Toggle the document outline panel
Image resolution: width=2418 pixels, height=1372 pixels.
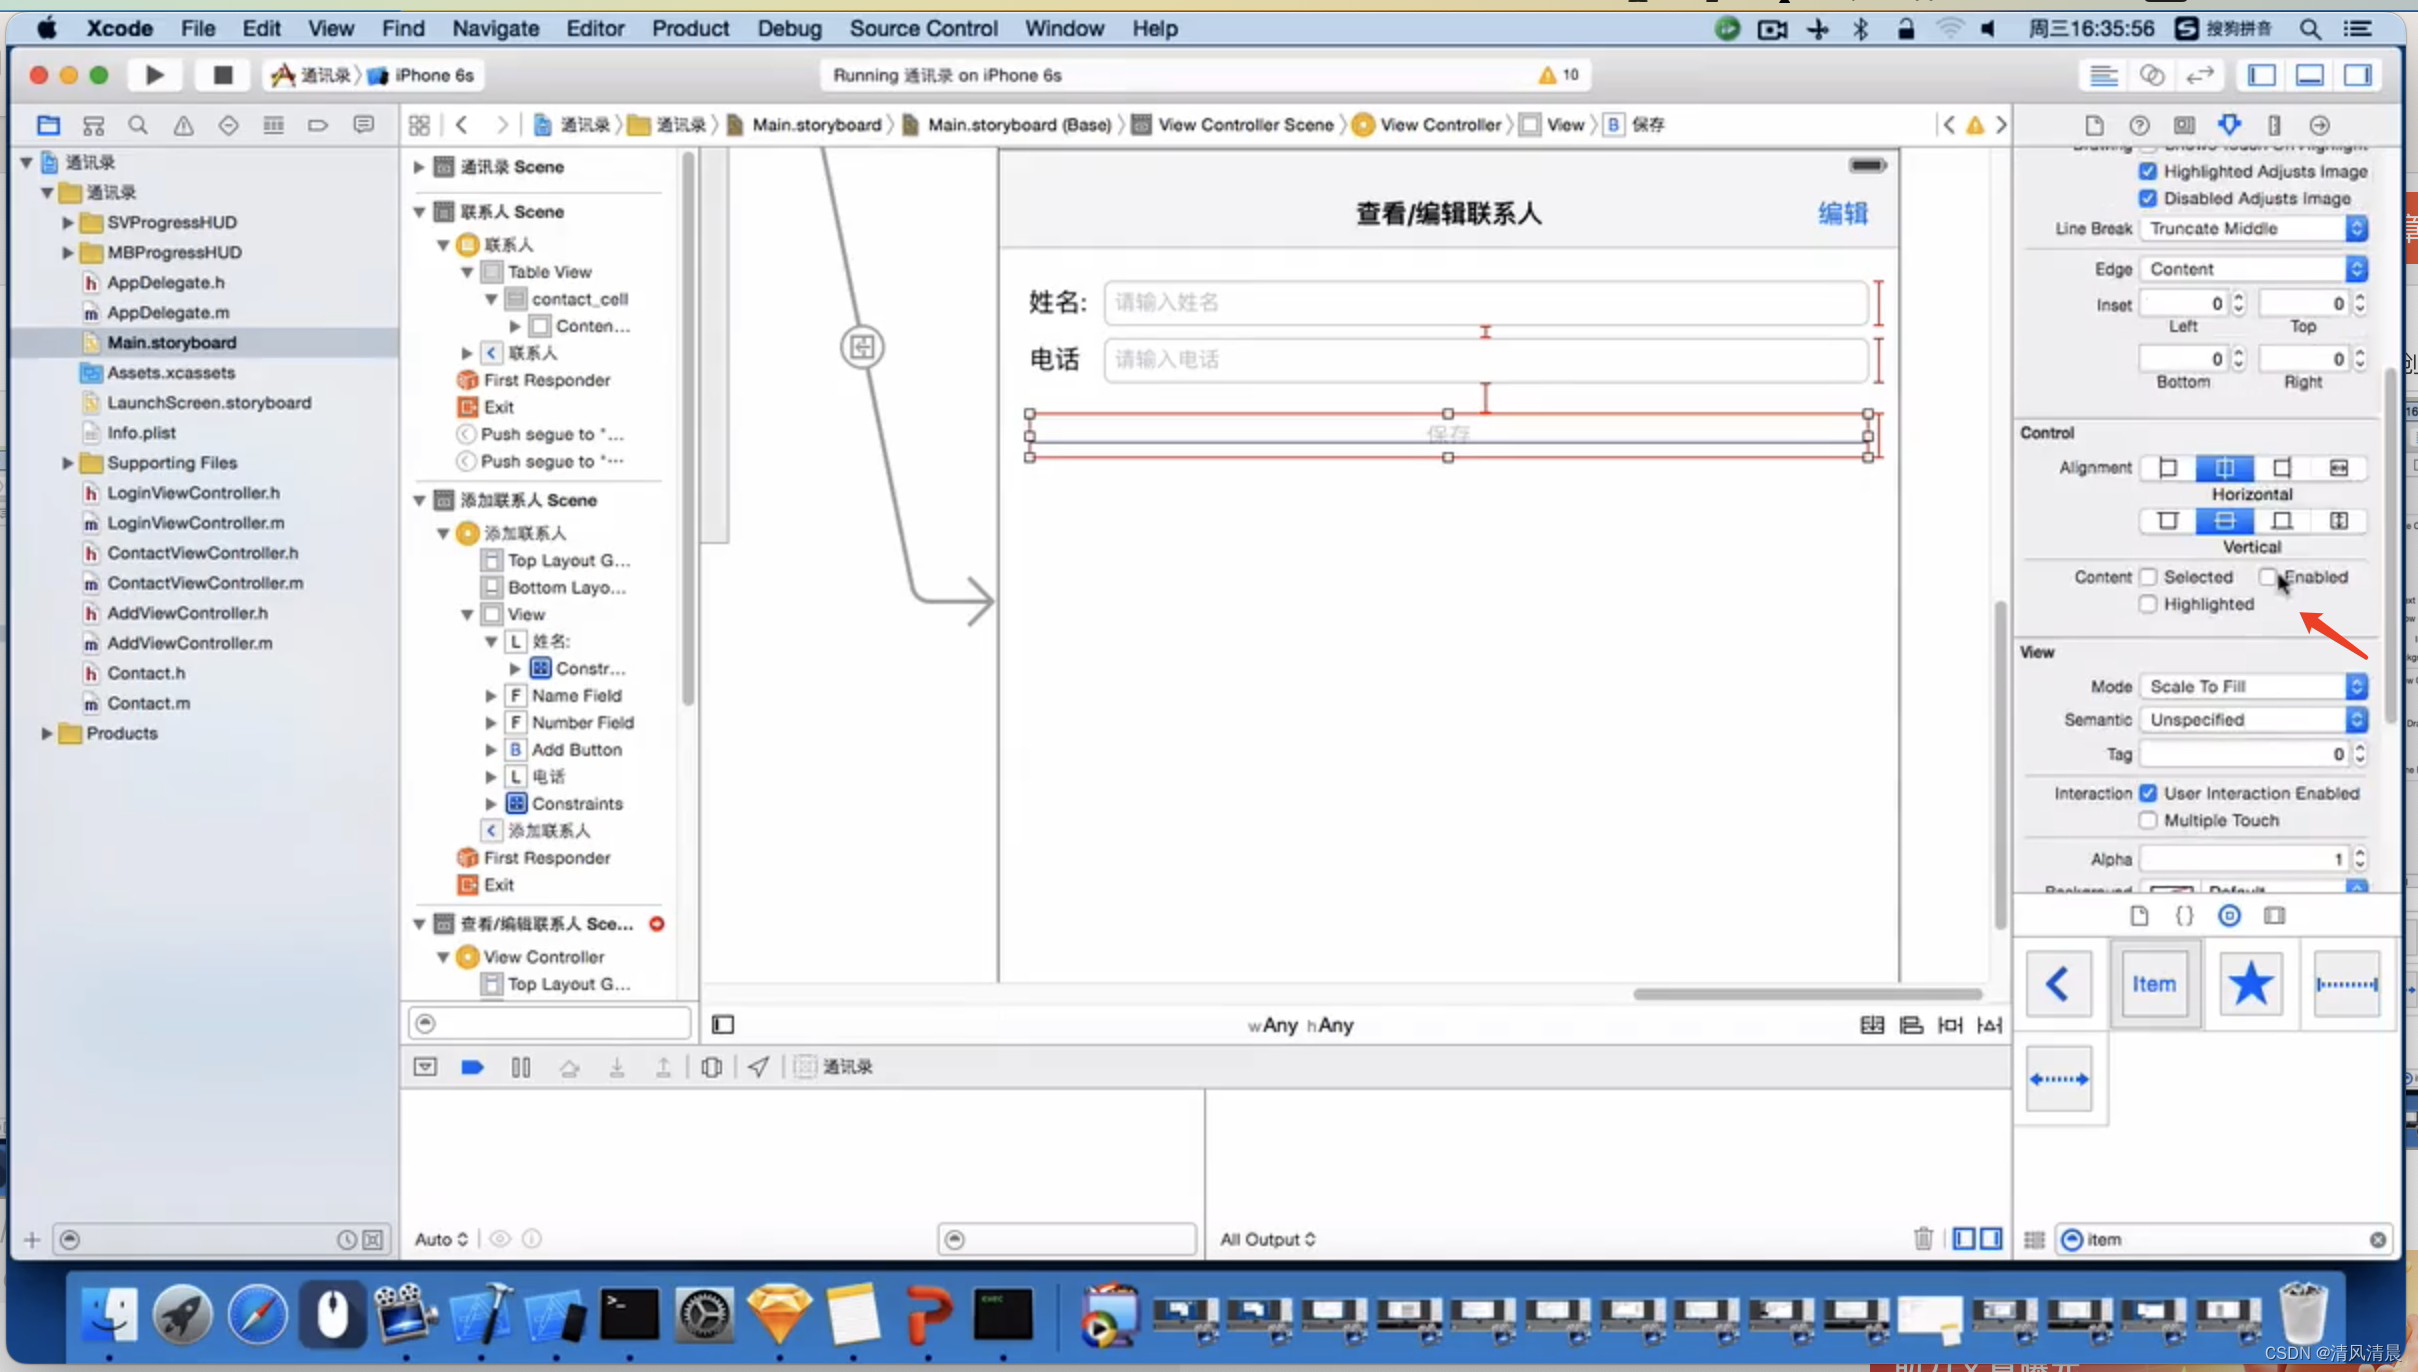[x=723, y=1024]
